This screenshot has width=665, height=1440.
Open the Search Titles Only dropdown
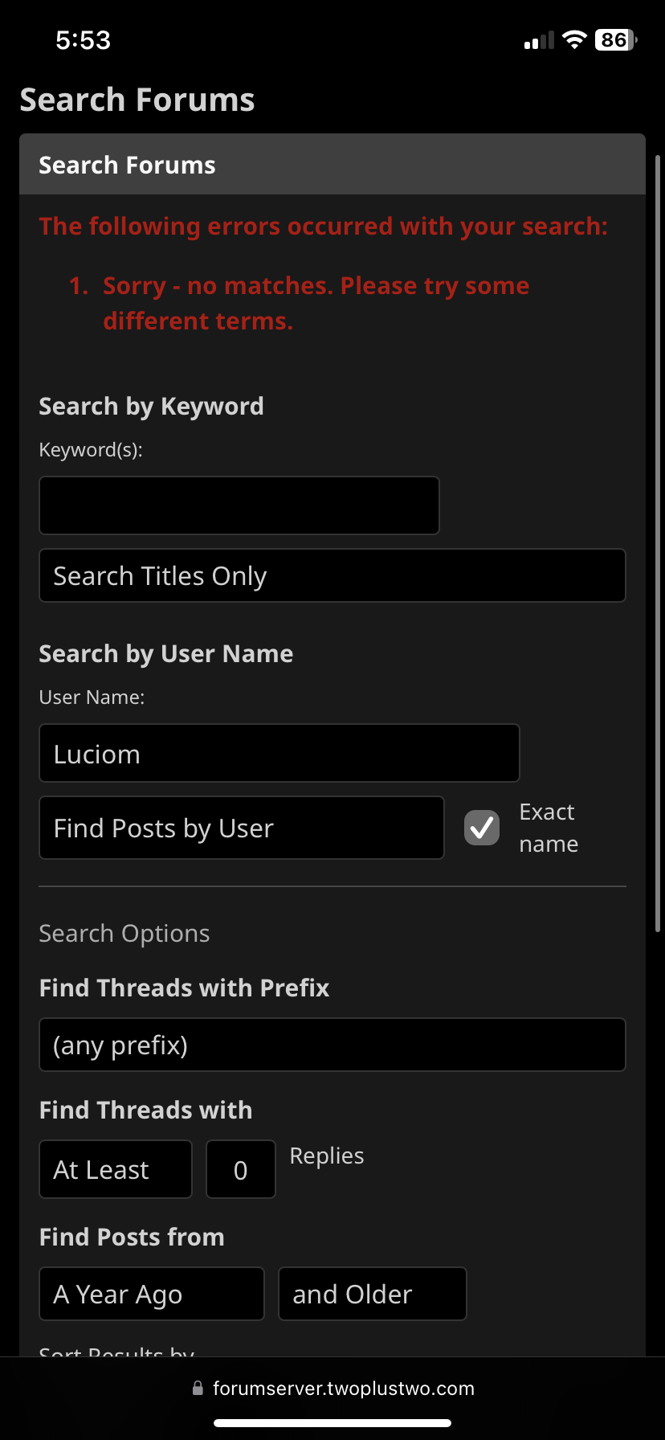click(x=332, y=576)
